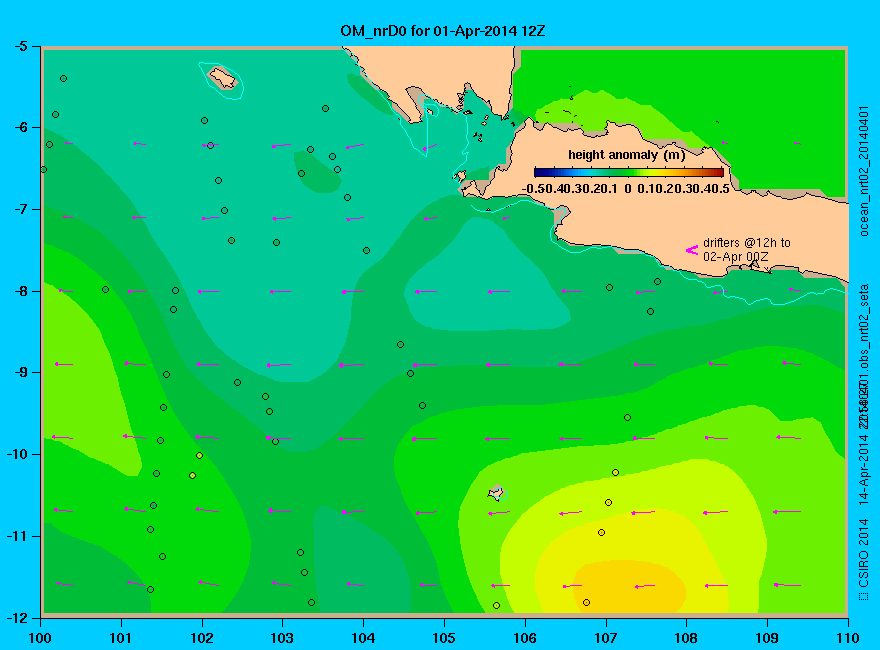Click the small square symbol before CSIRO text

pyautogui.click(x=864, y=596)
